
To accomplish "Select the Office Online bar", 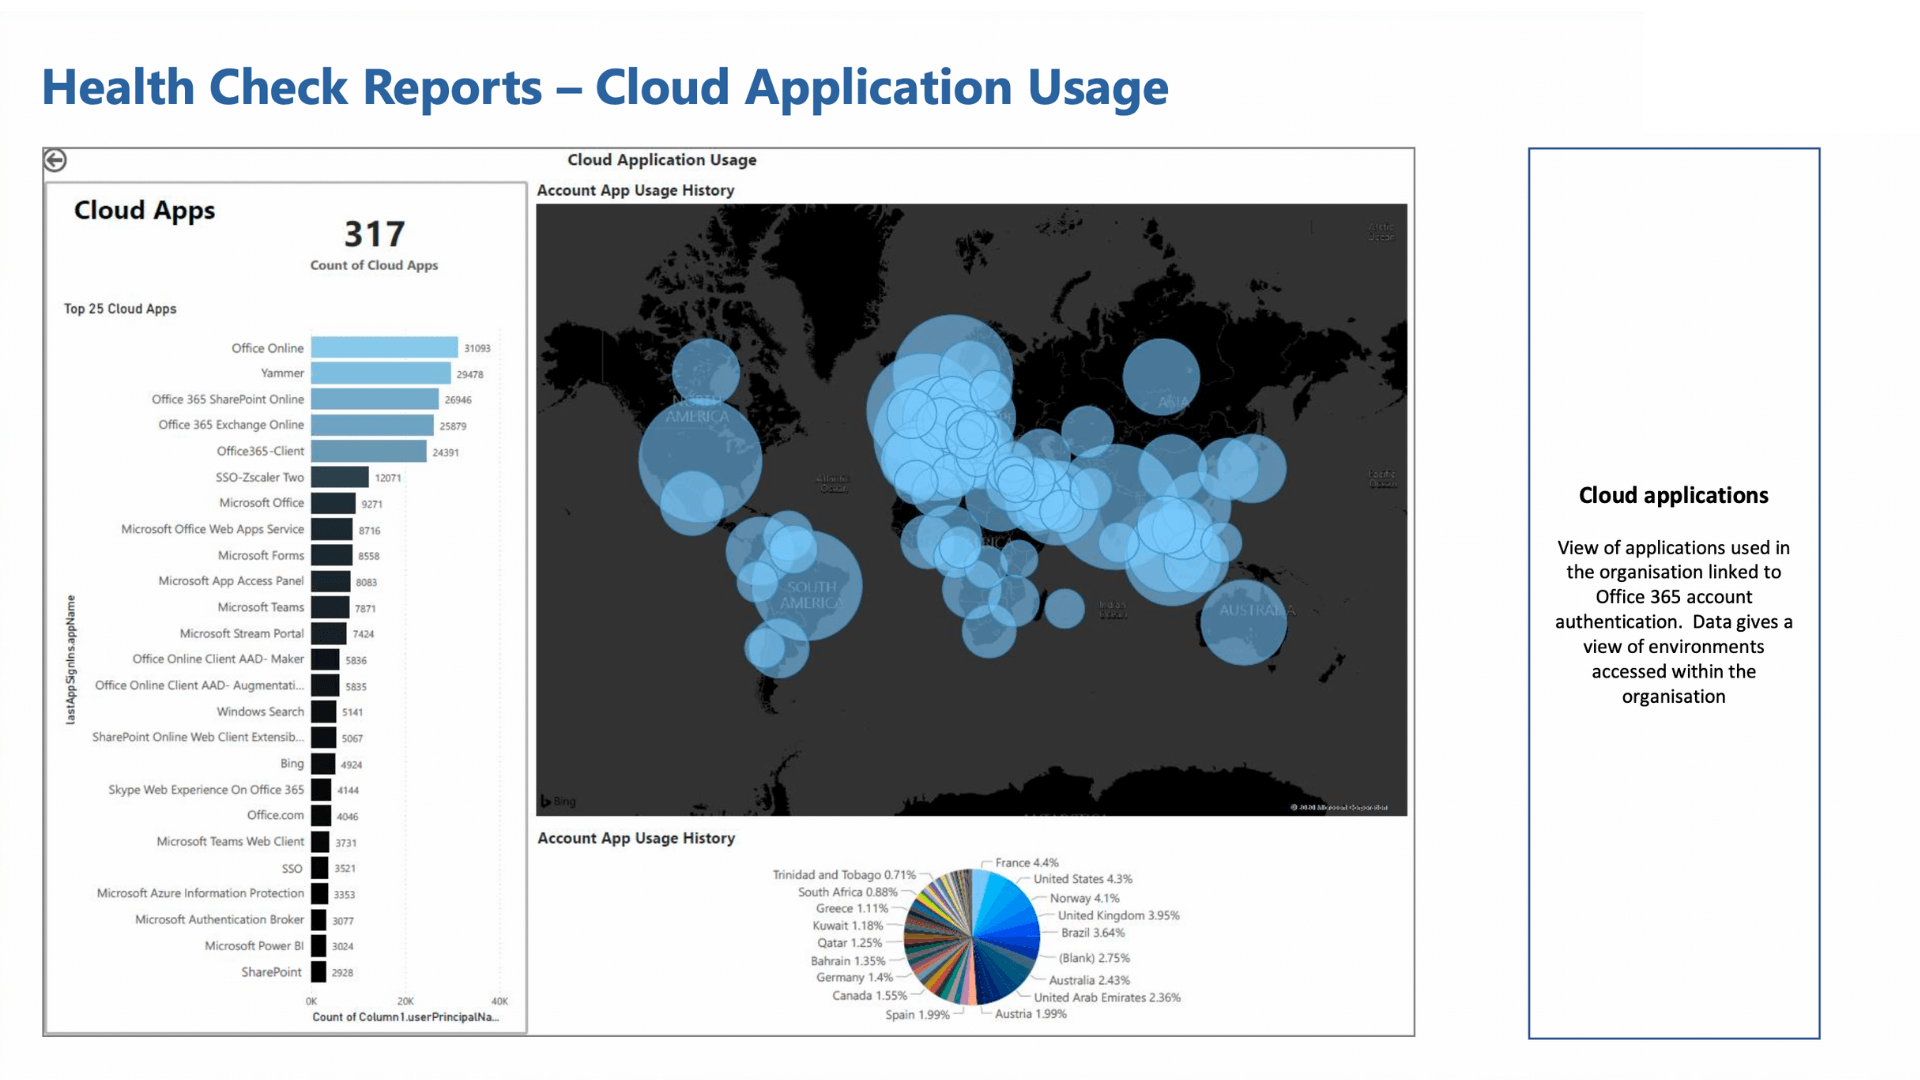I will (x=384, y=347).
